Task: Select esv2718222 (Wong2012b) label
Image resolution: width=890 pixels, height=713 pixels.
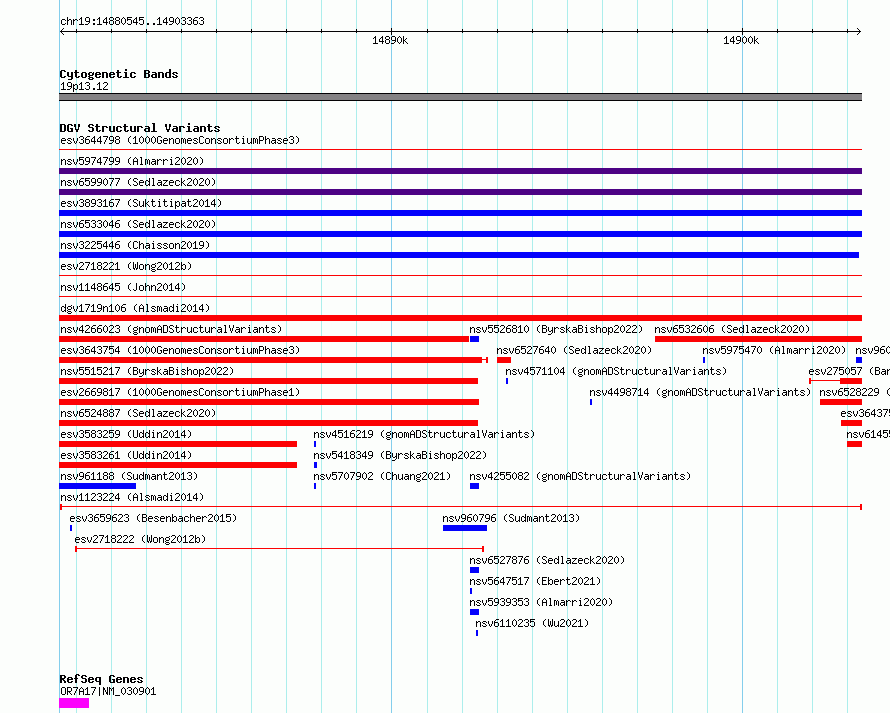Action: (140, 539)
